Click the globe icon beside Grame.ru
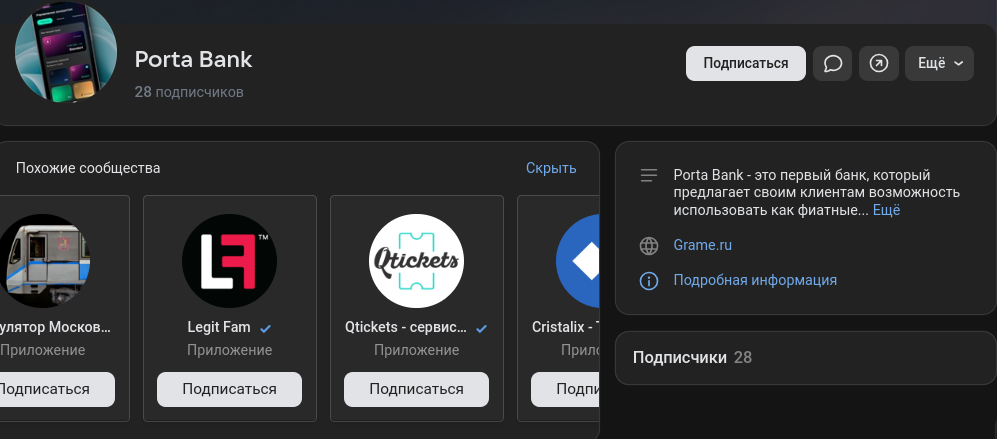997x439 pixels. point(649,246)
